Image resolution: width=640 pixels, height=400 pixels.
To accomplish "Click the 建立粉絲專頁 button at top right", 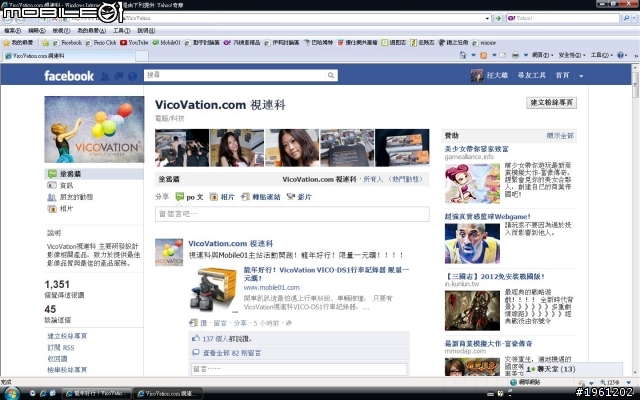I will [x=551, y=102].
